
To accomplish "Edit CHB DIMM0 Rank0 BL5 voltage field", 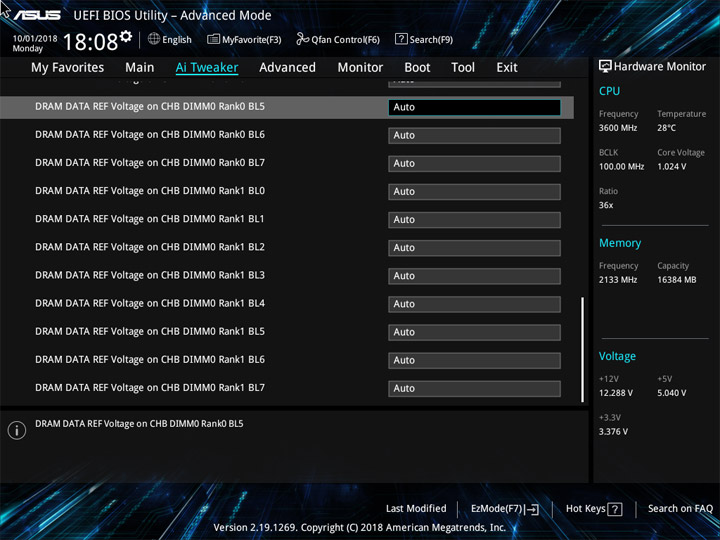I will pos(474,107).
